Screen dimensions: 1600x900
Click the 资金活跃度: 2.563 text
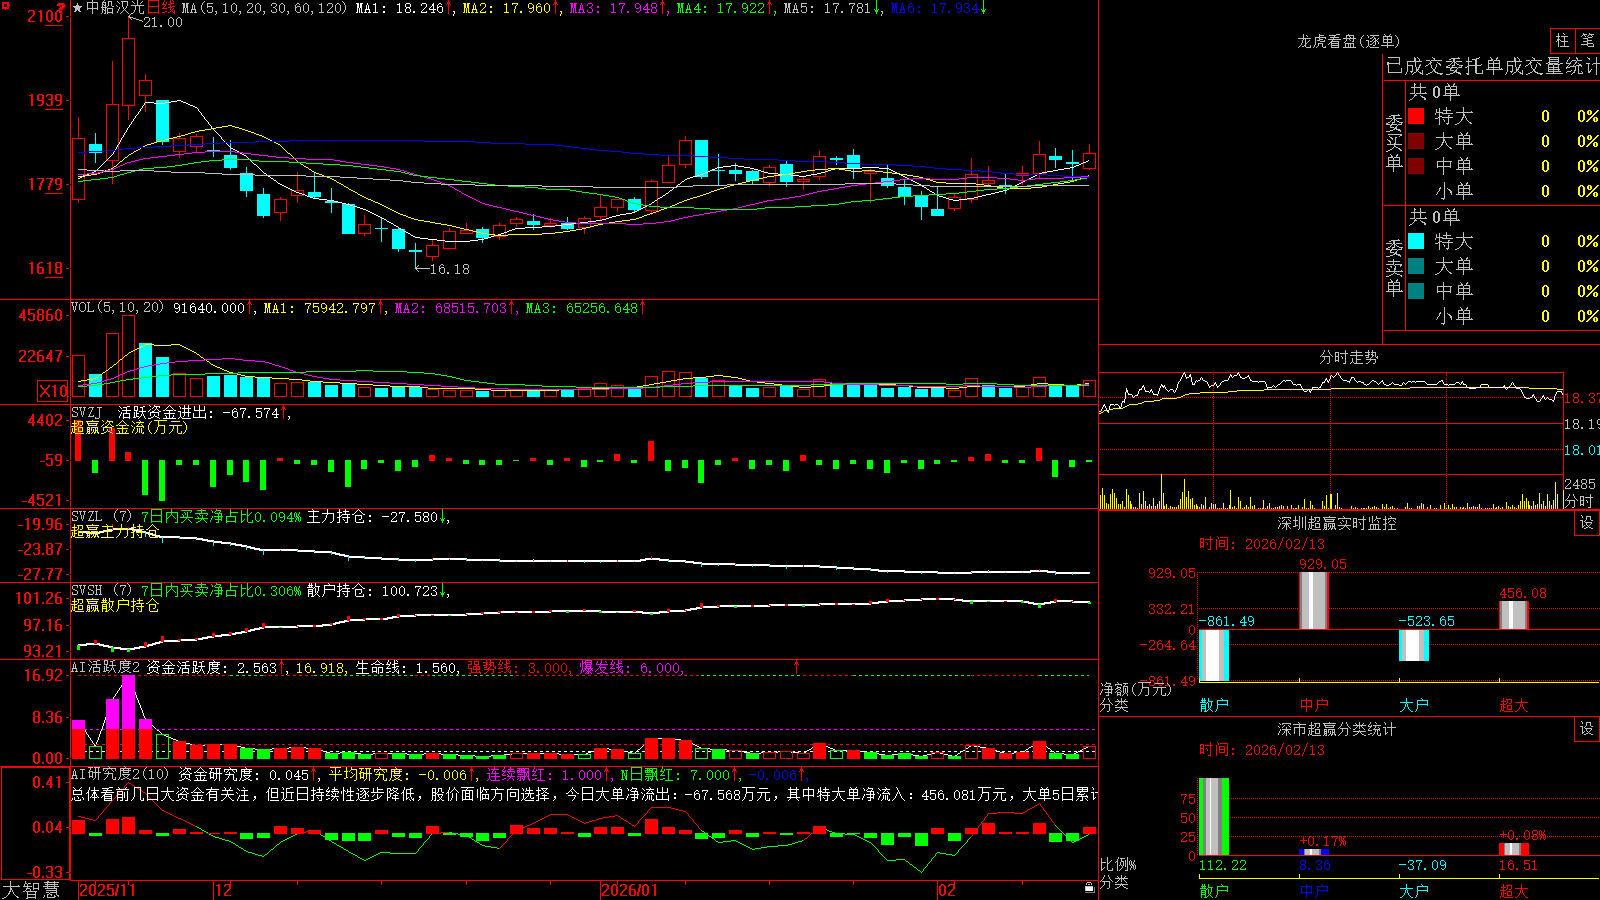(x=211, y=667)
